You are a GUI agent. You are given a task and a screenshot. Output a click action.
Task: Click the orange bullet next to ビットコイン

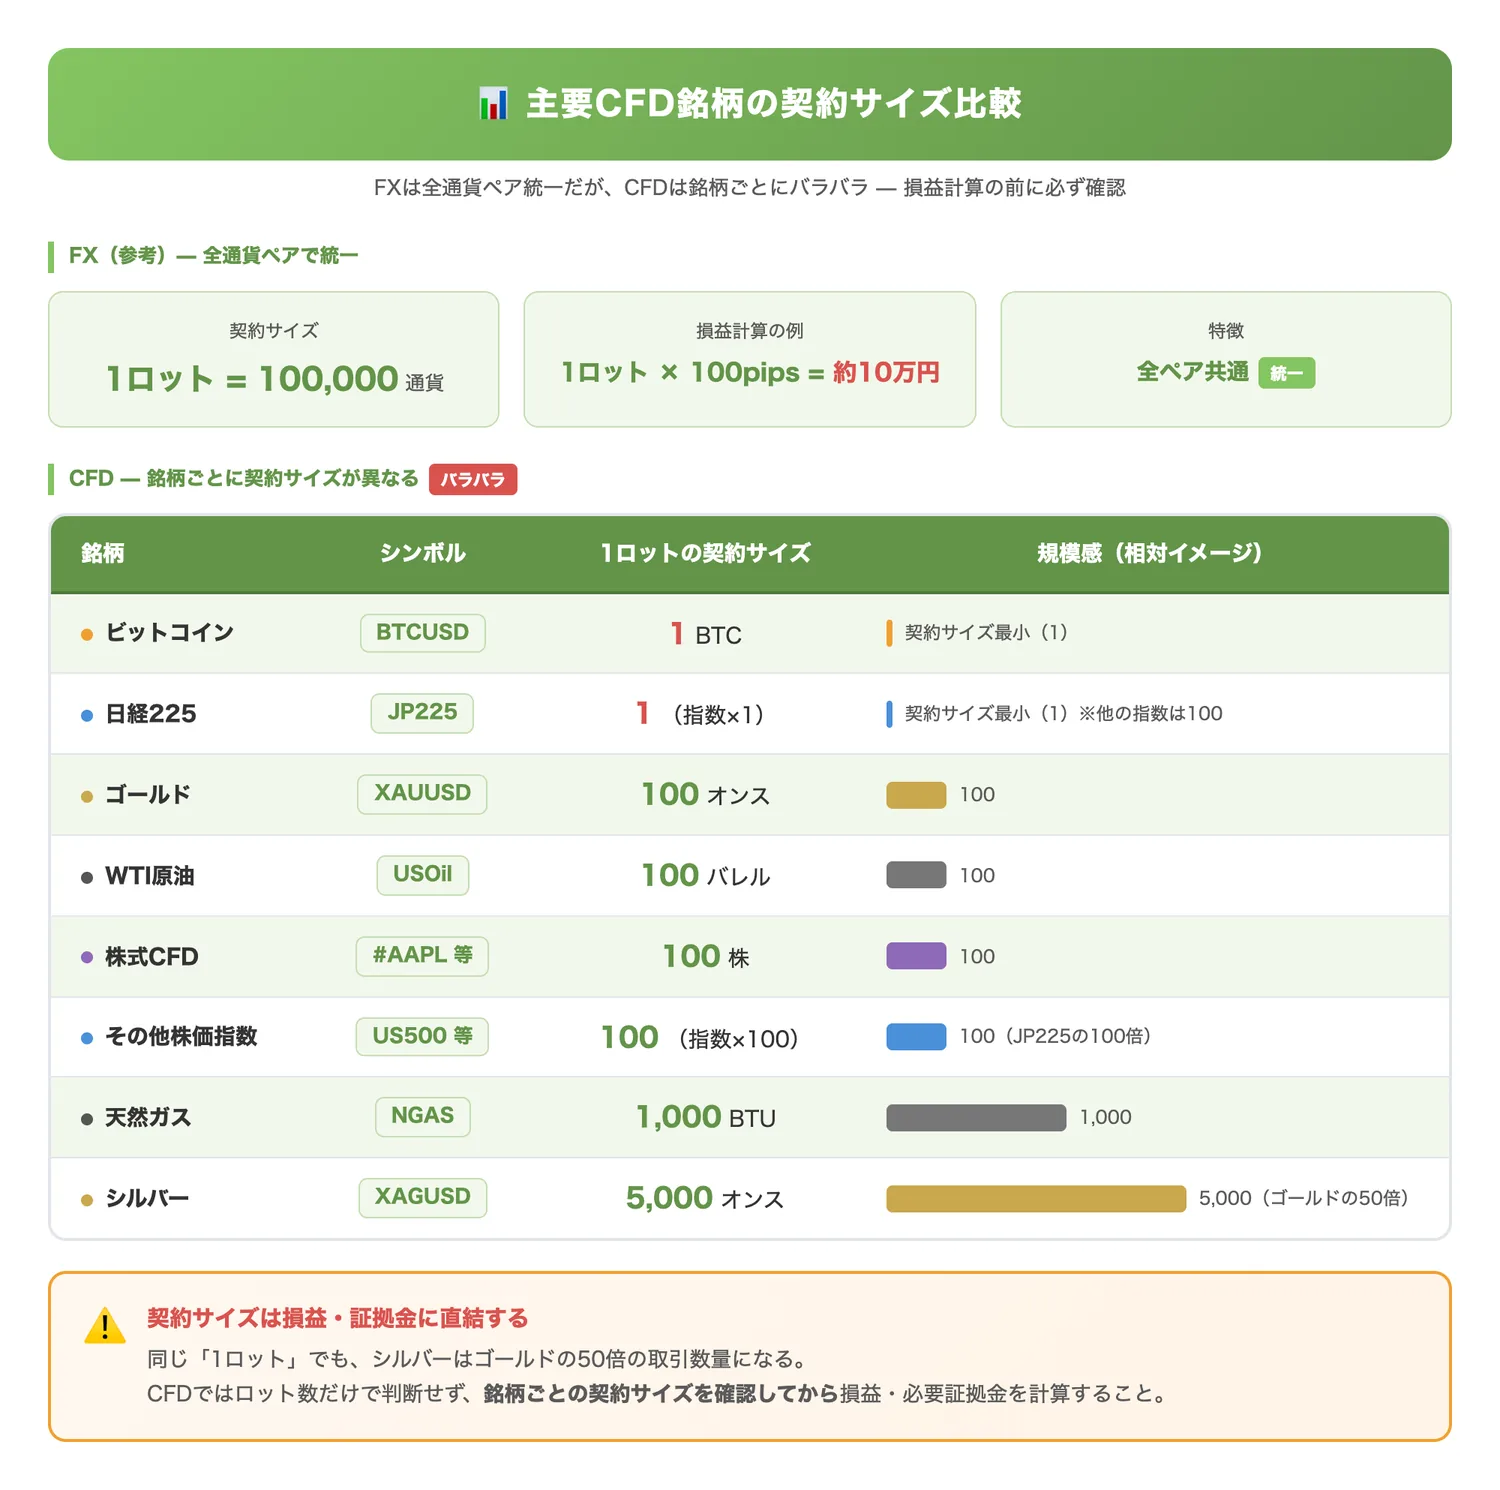87,634
